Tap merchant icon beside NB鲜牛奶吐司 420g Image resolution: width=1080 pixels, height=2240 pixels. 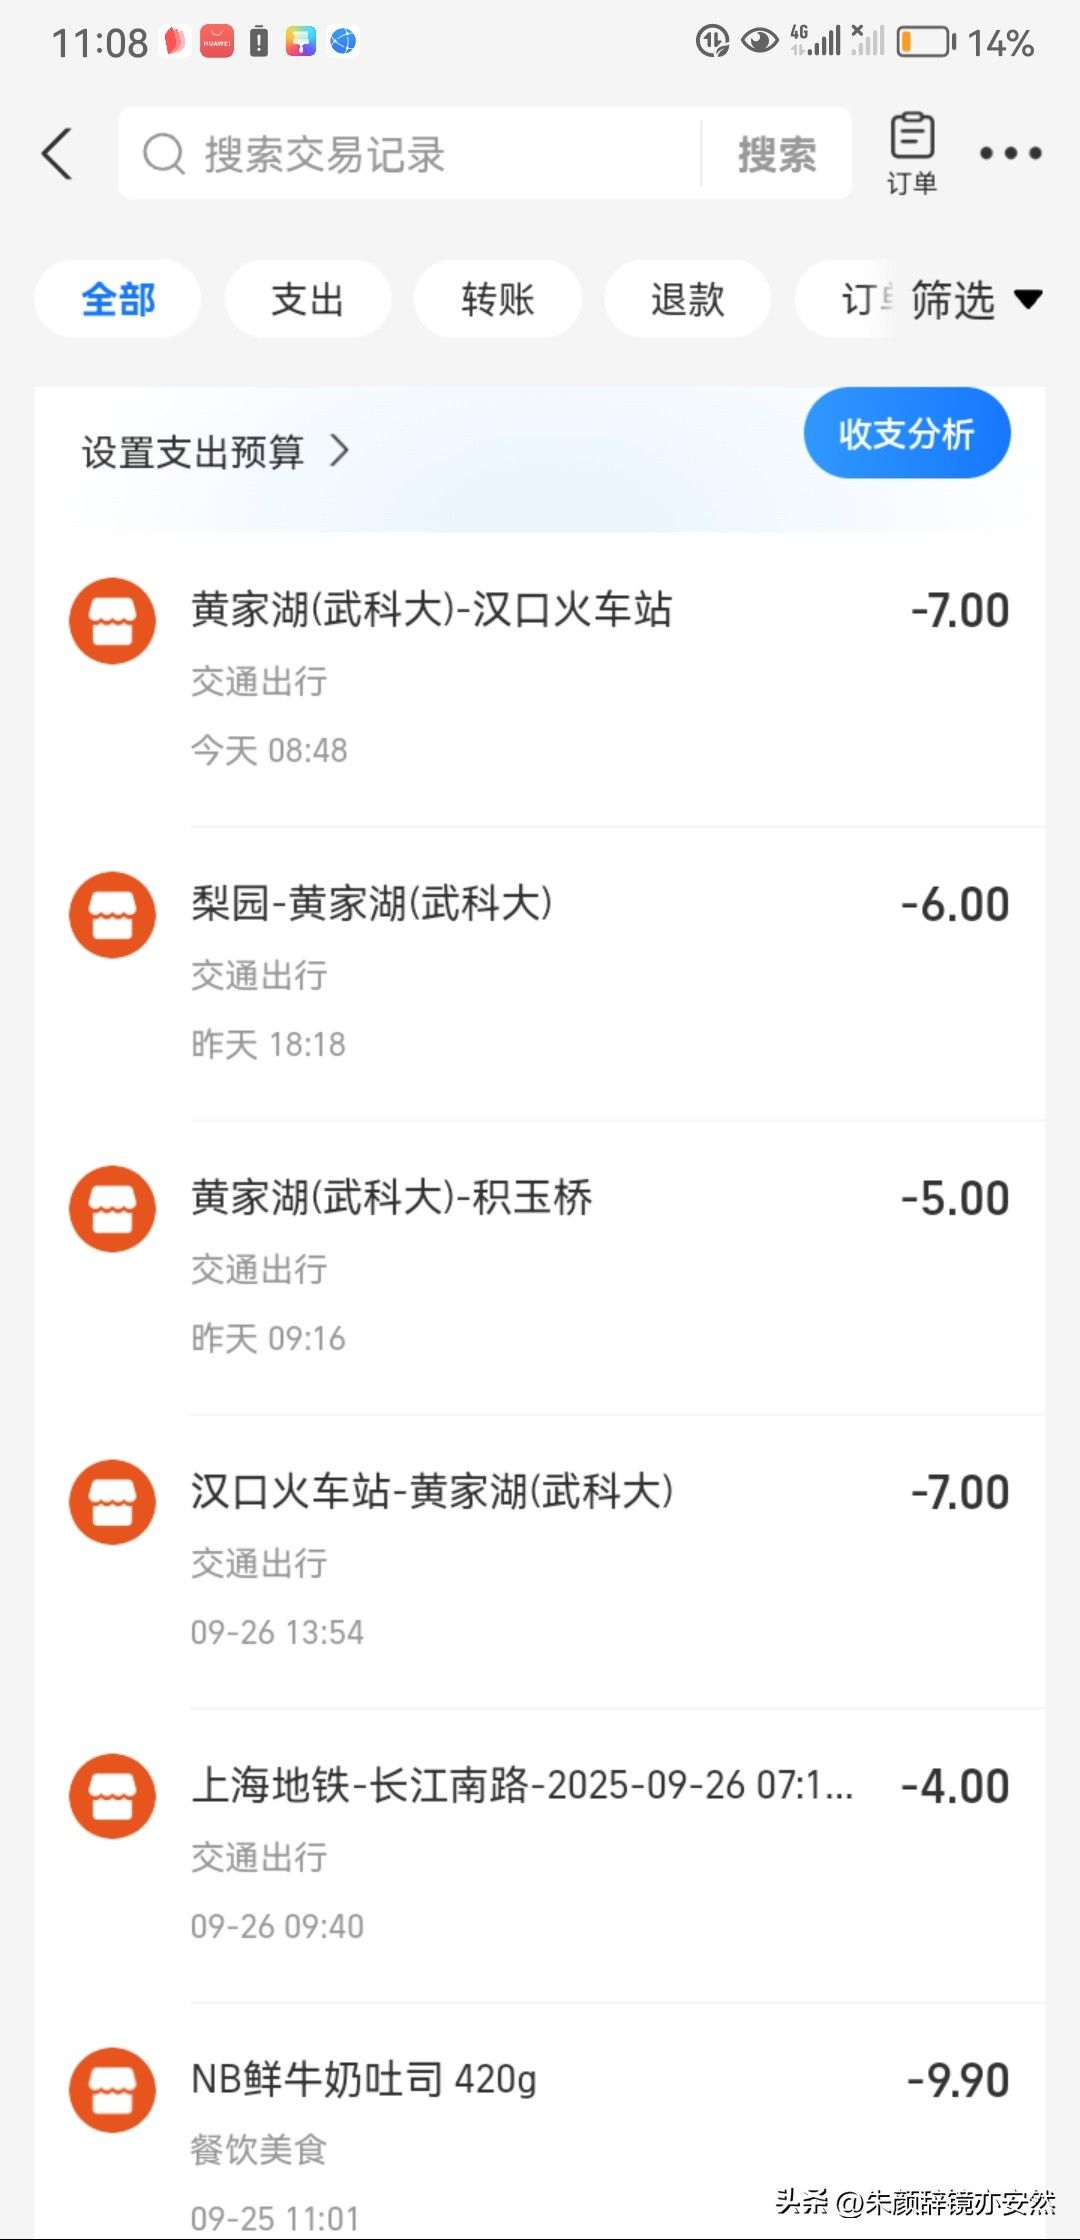(x=112, y=2089)
